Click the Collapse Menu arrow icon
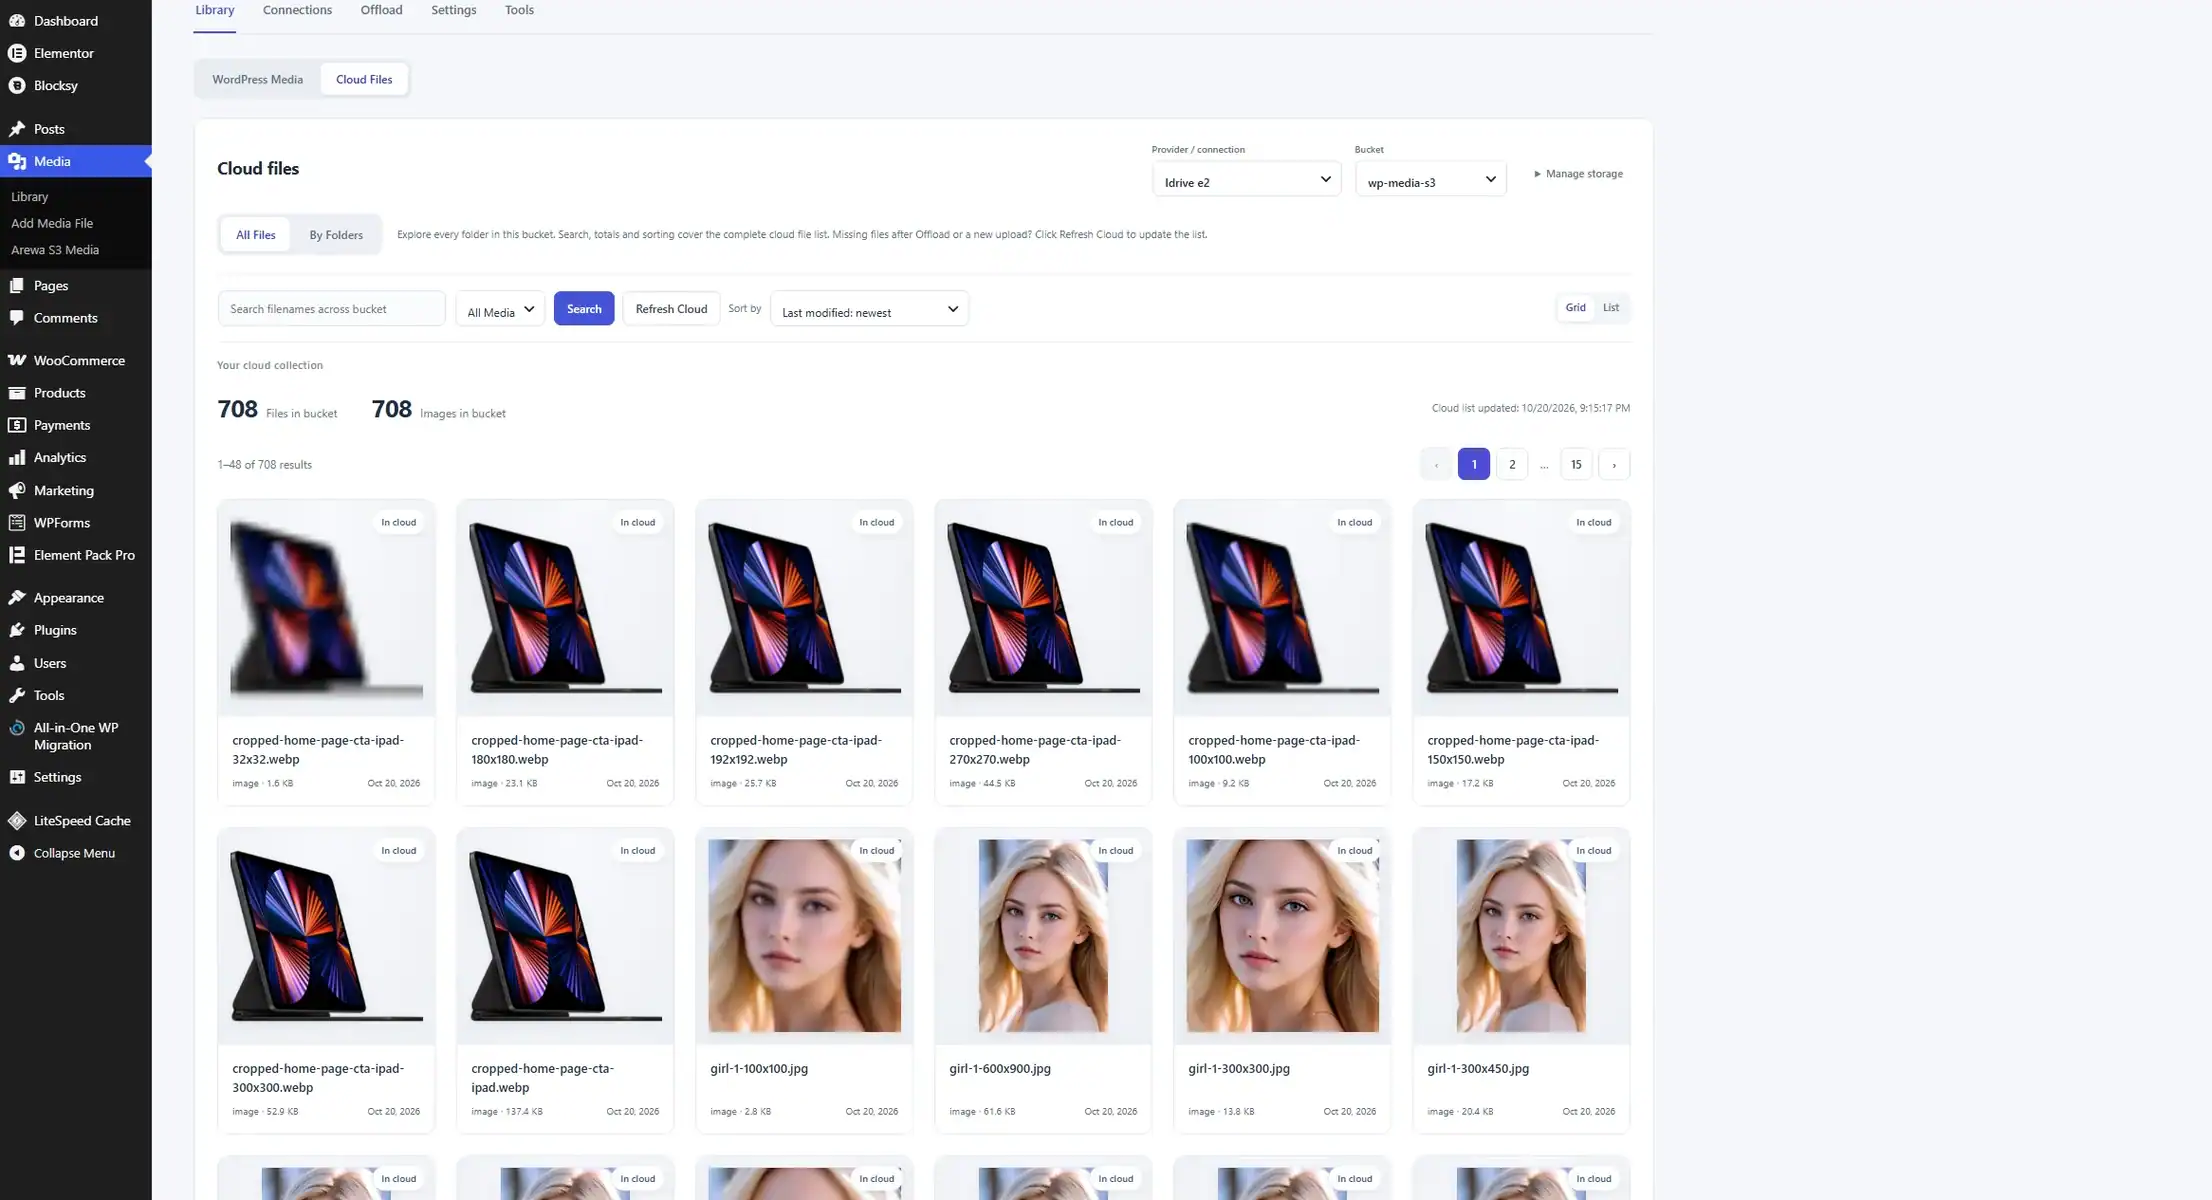This screenshot has width=2212, height=1200. (x=17, y=853)
